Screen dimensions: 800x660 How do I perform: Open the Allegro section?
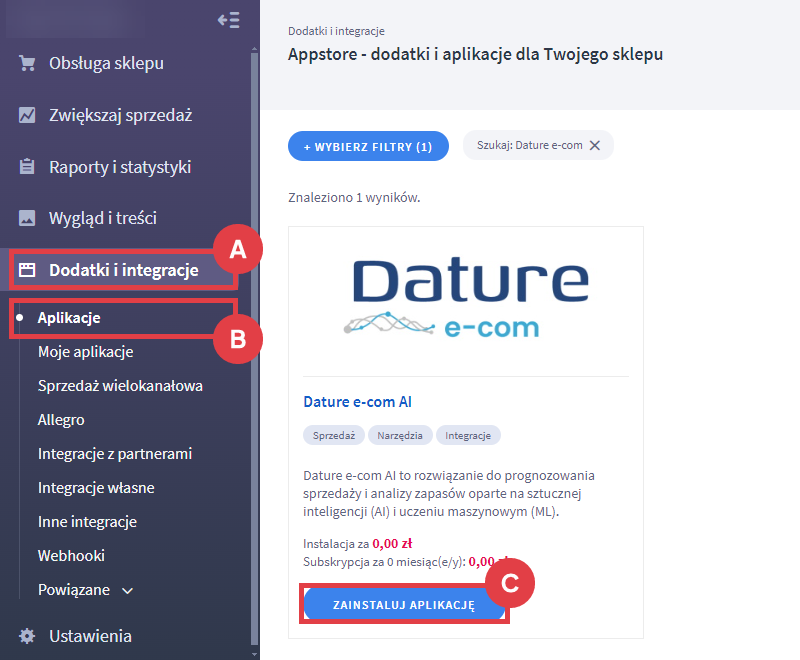(x=66, y=419)
